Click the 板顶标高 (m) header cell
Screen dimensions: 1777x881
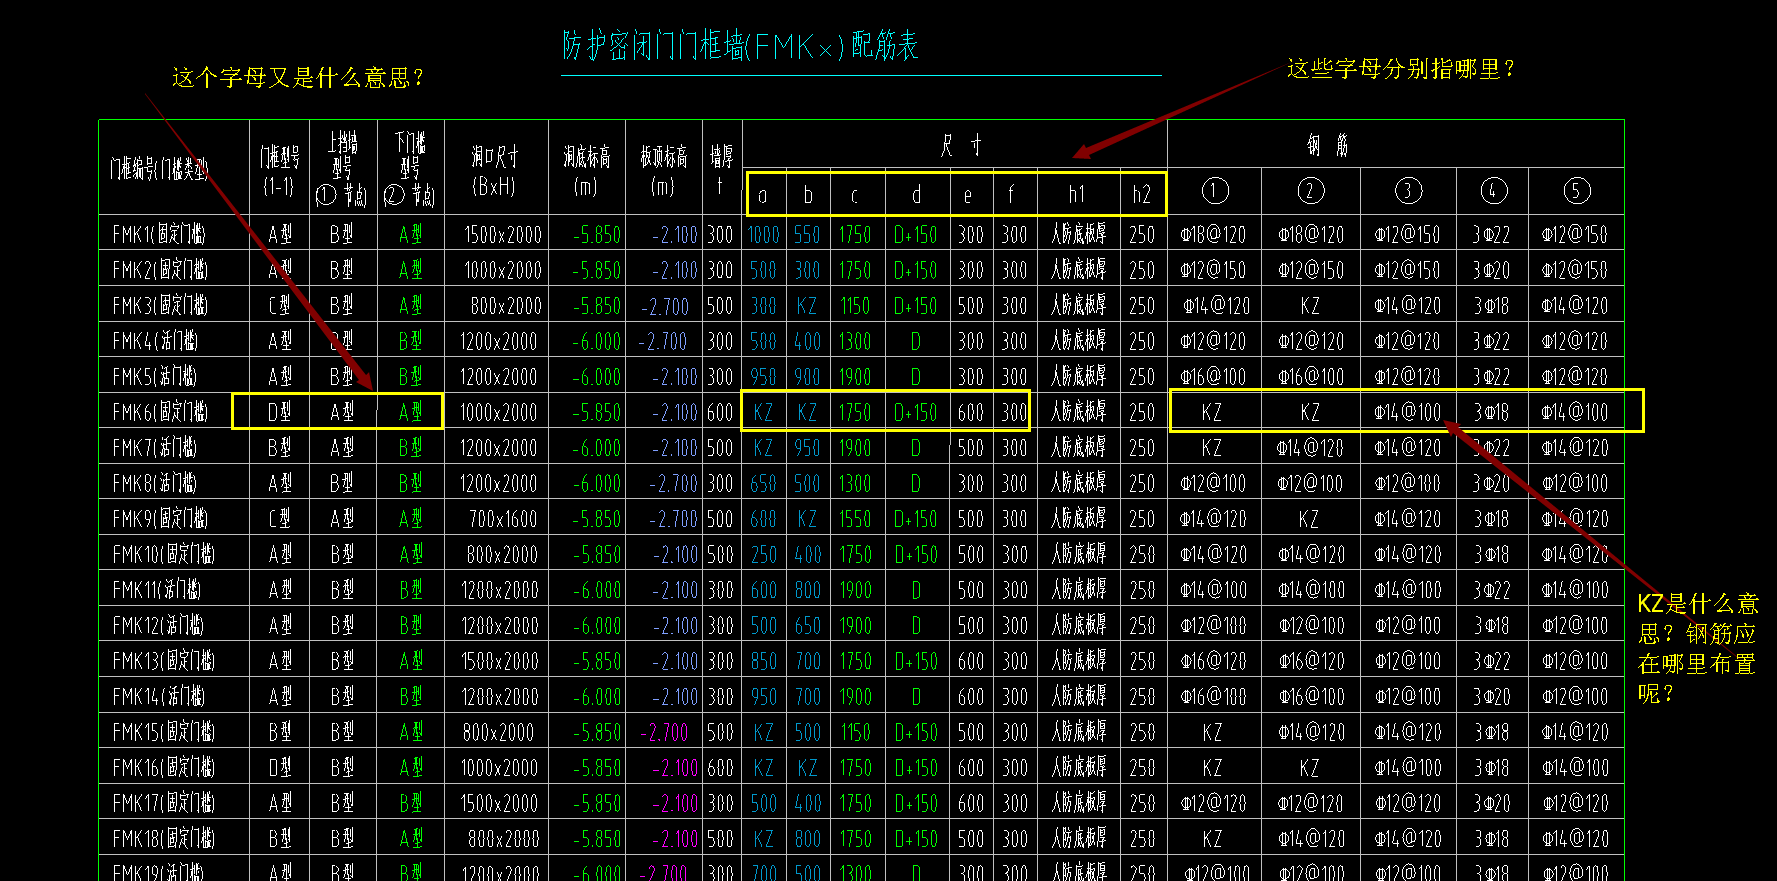tap(663, 170)
